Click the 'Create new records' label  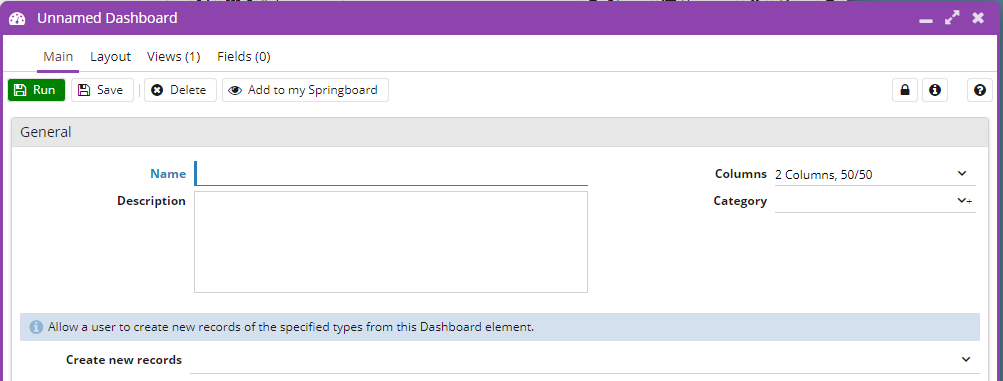[124, 360]
